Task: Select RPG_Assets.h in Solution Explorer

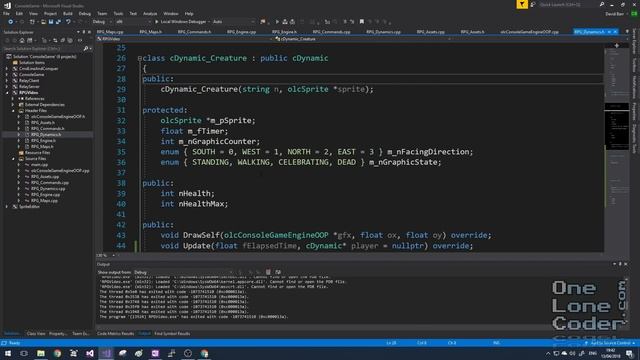Action: point(42,122)
